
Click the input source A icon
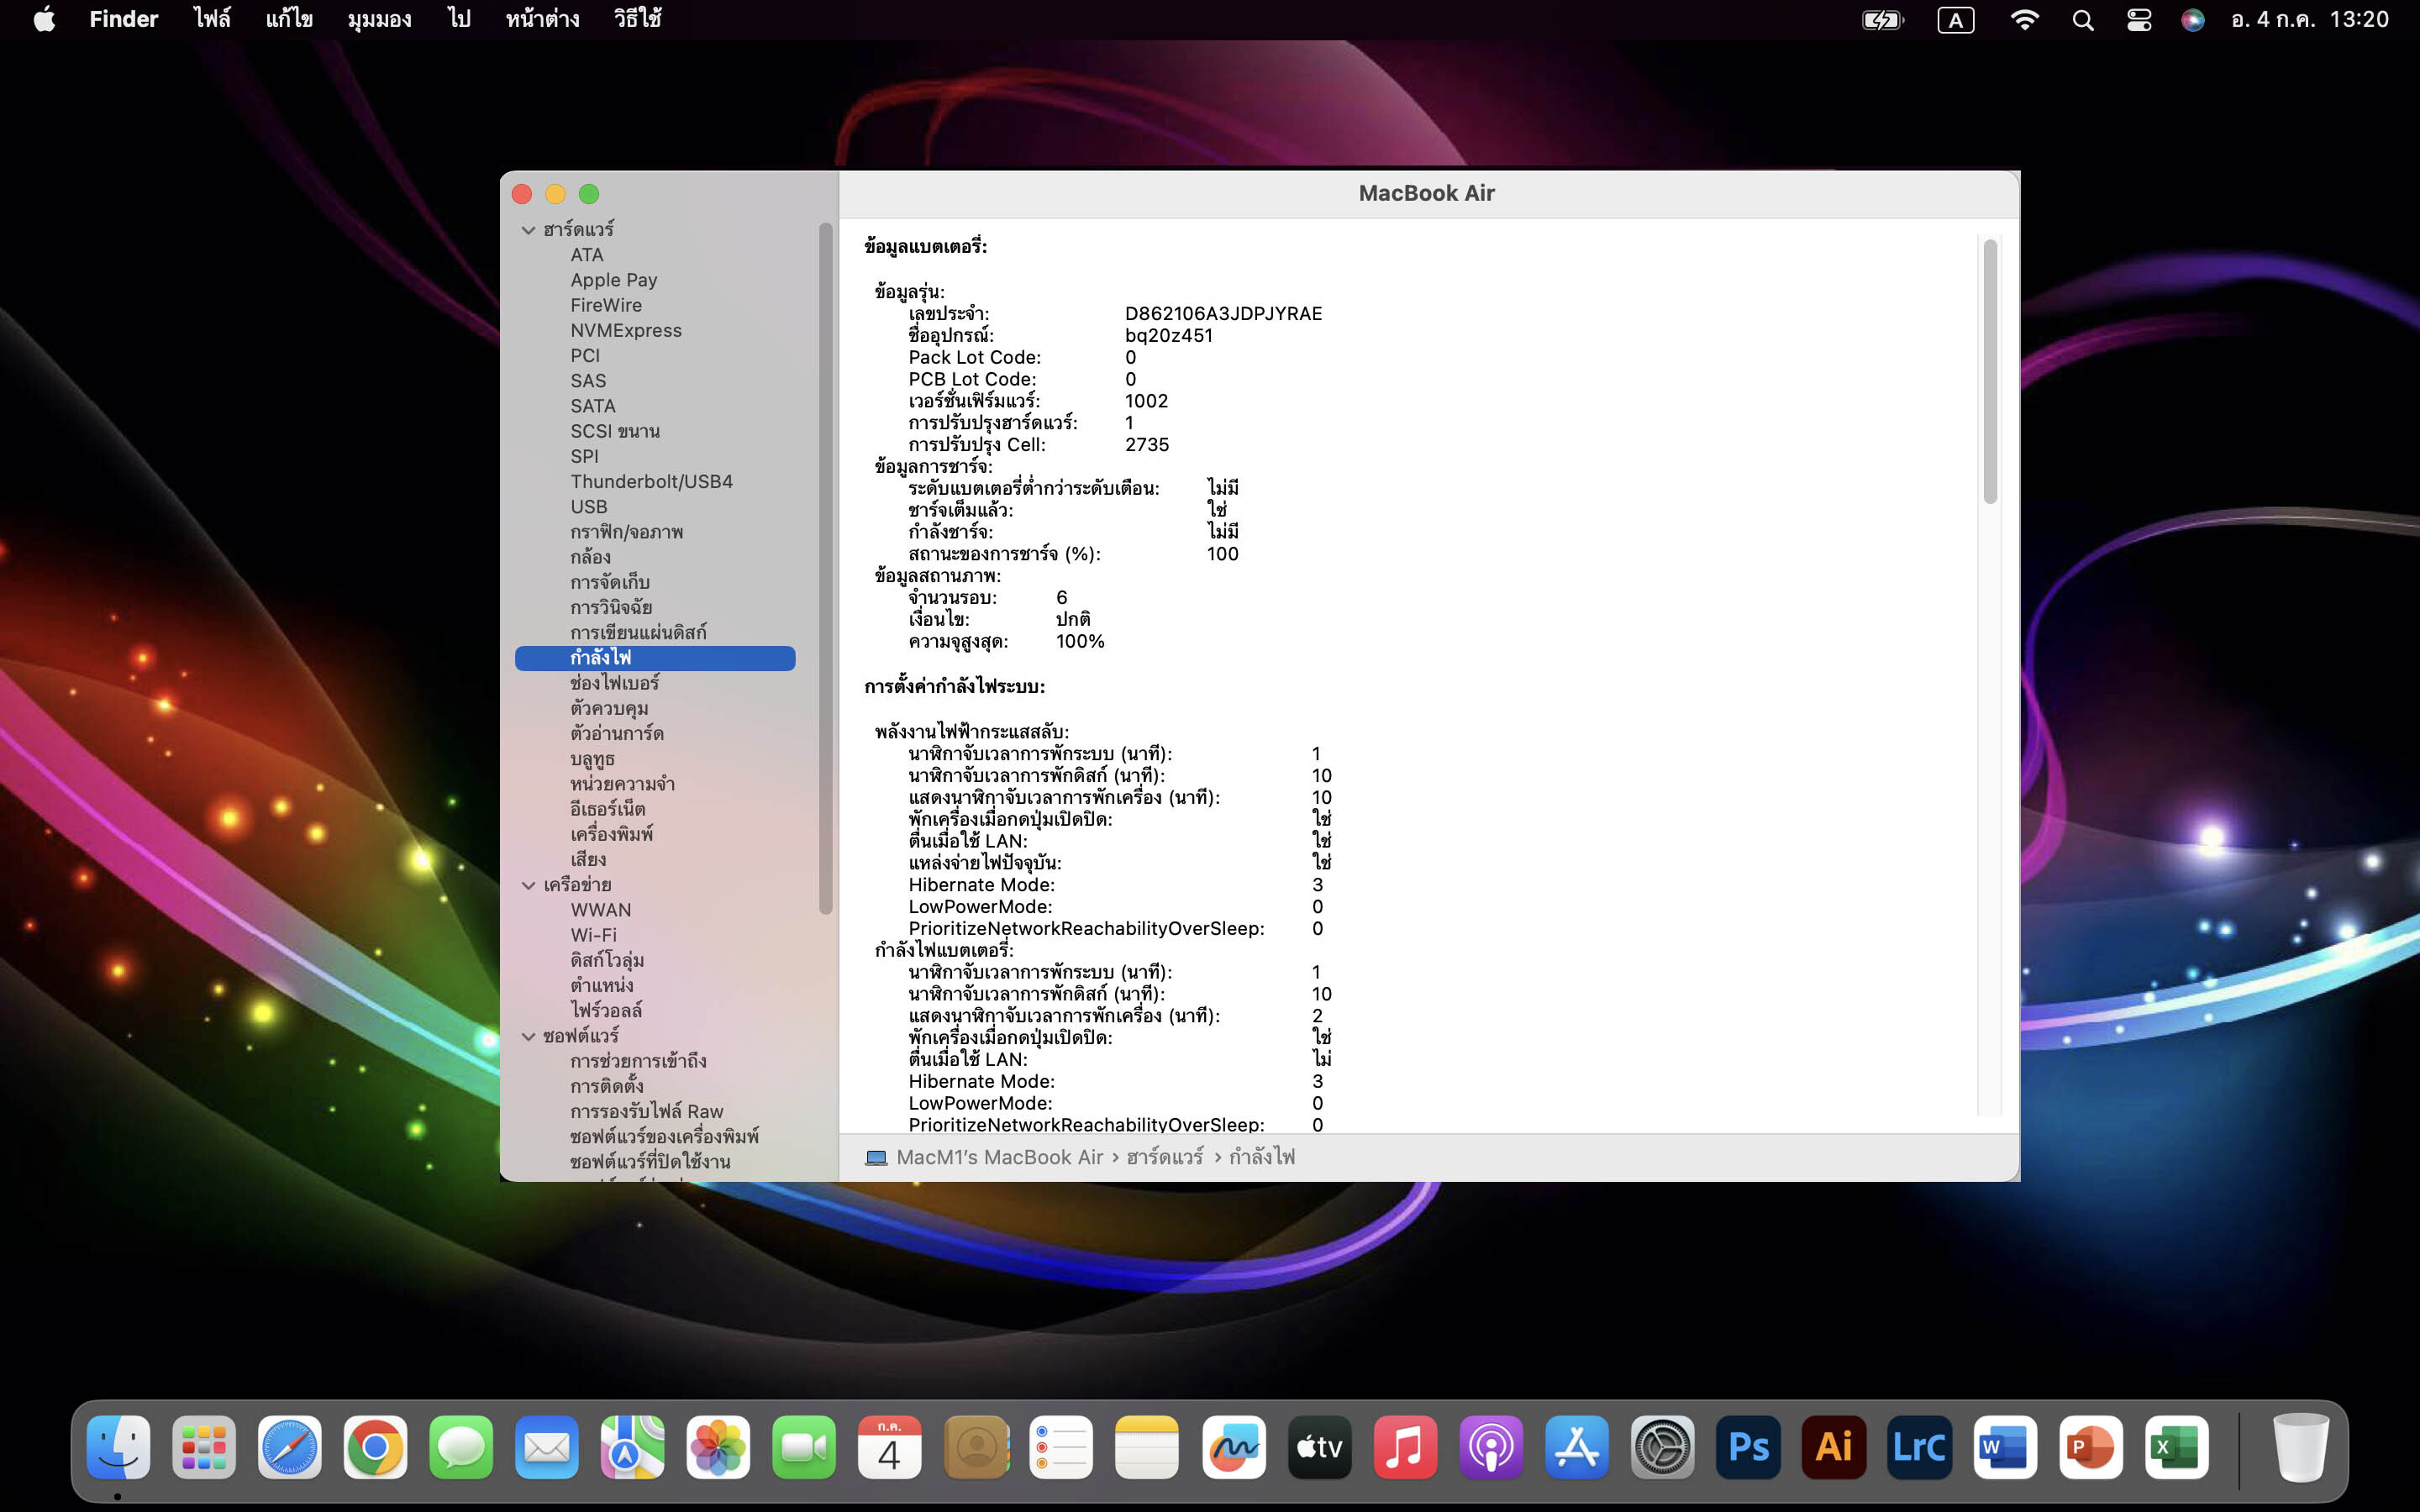(x=1955, y=20)
